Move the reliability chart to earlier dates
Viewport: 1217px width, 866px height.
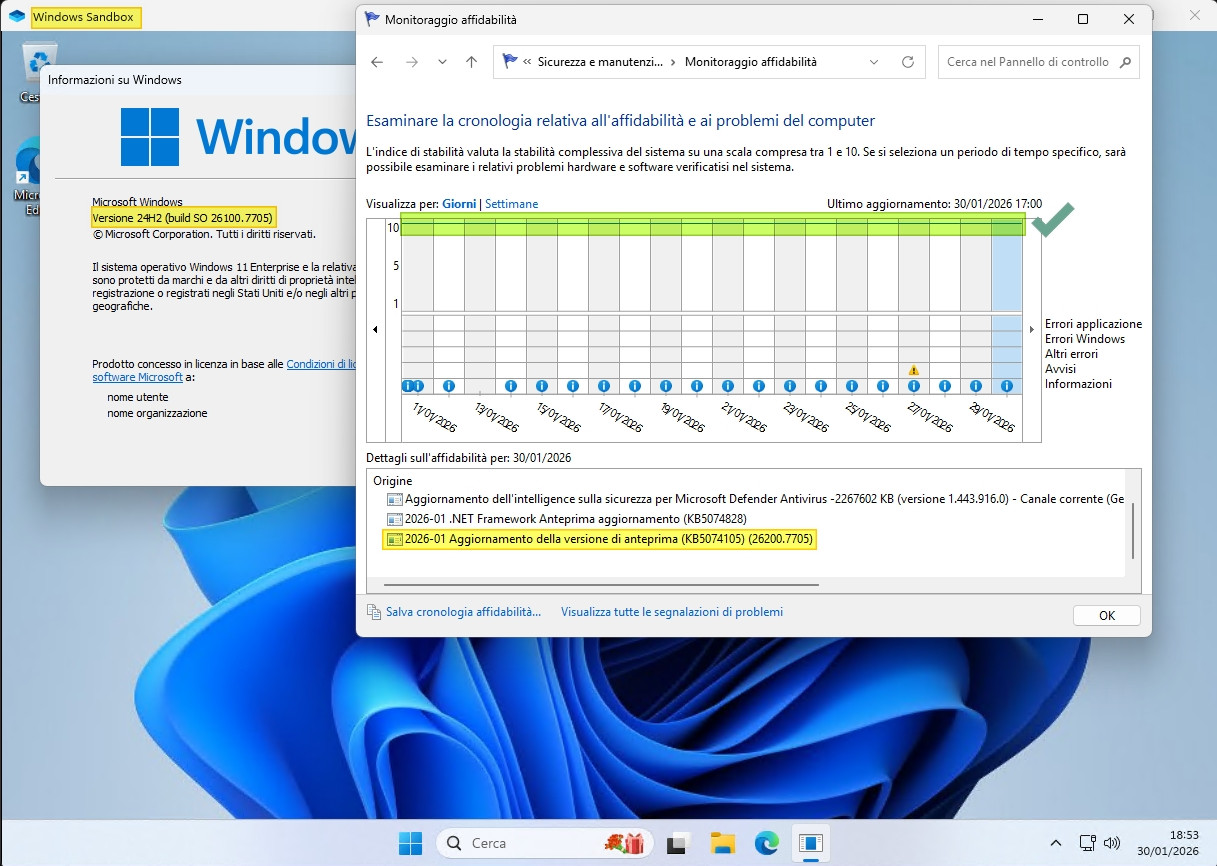pyautogui.click(x=375, y=329)
